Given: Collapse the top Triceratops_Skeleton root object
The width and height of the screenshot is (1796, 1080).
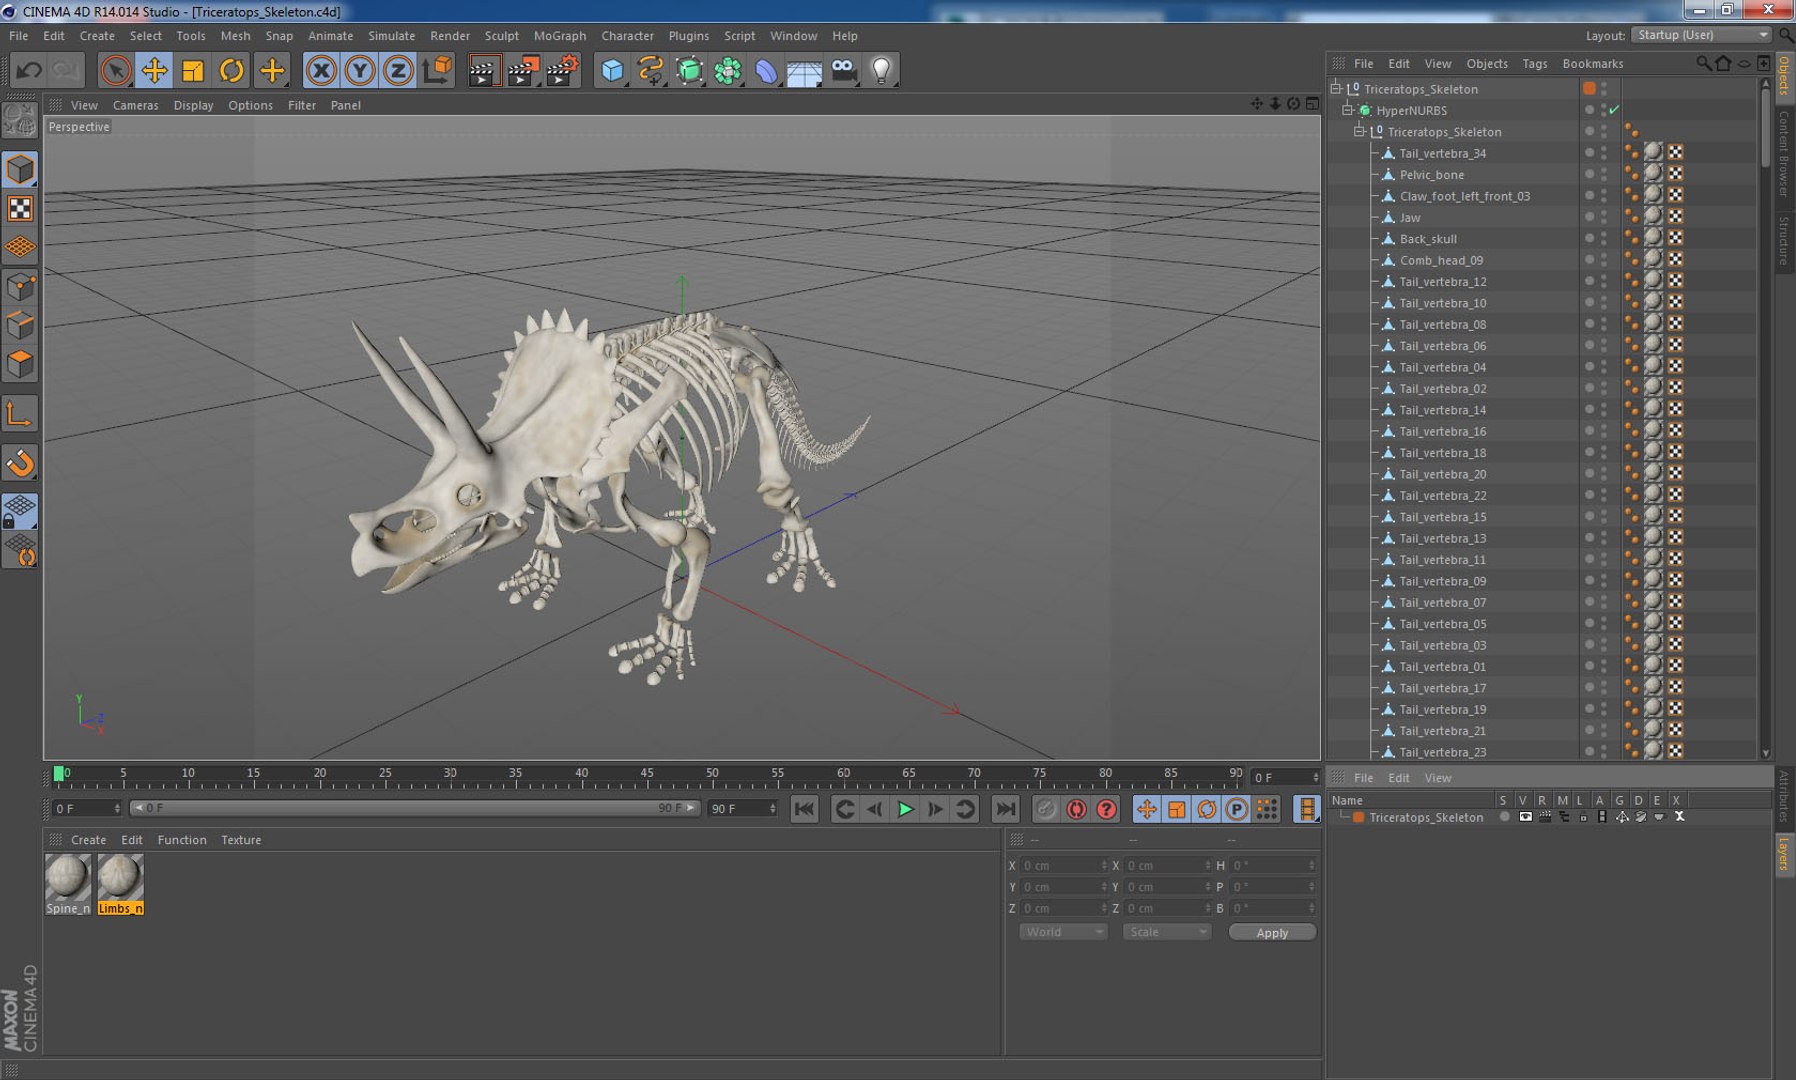Looking at the screenshot, I should click(x=1336, y=88).
